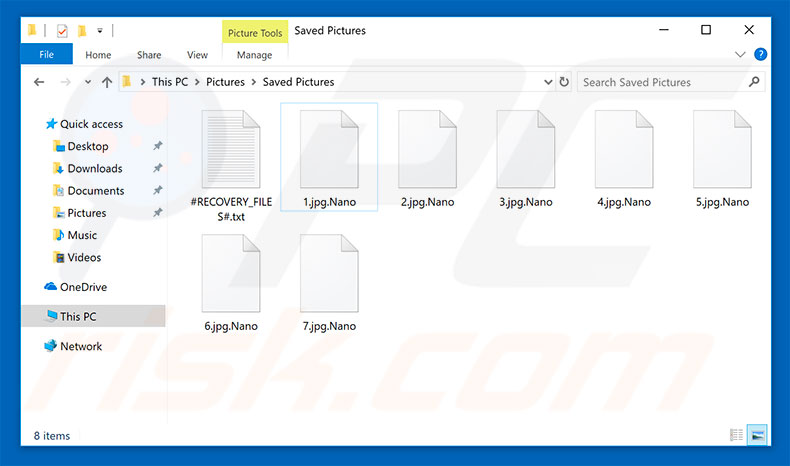
Task: Open the Customize Quick Access Toolbar dropdown
Action: point(100,31)
